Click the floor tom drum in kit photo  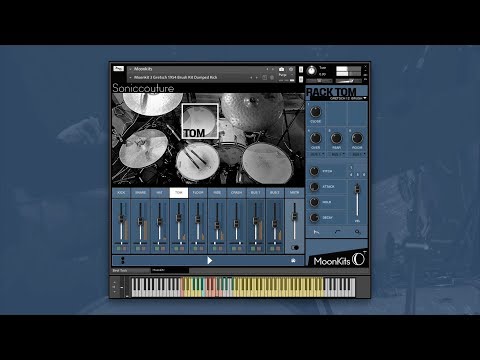(x=268, y=163)
